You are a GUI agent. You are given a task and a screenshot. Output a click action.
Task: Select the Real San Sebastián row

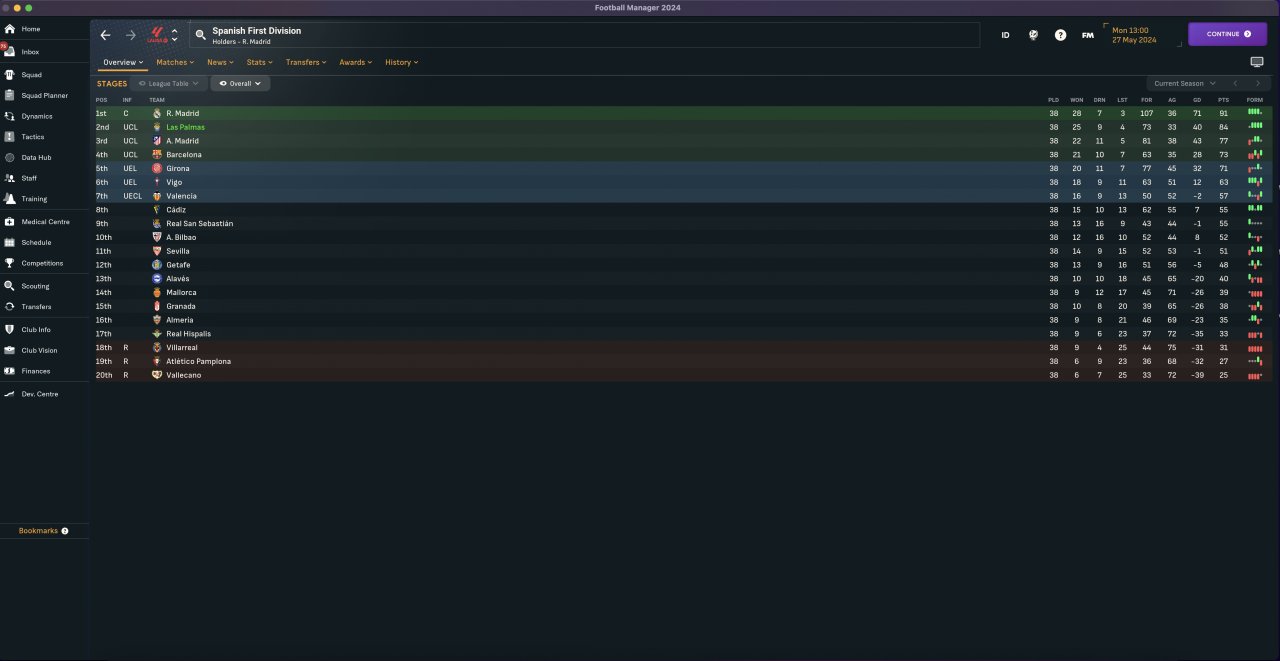click(x=684, y=224)
